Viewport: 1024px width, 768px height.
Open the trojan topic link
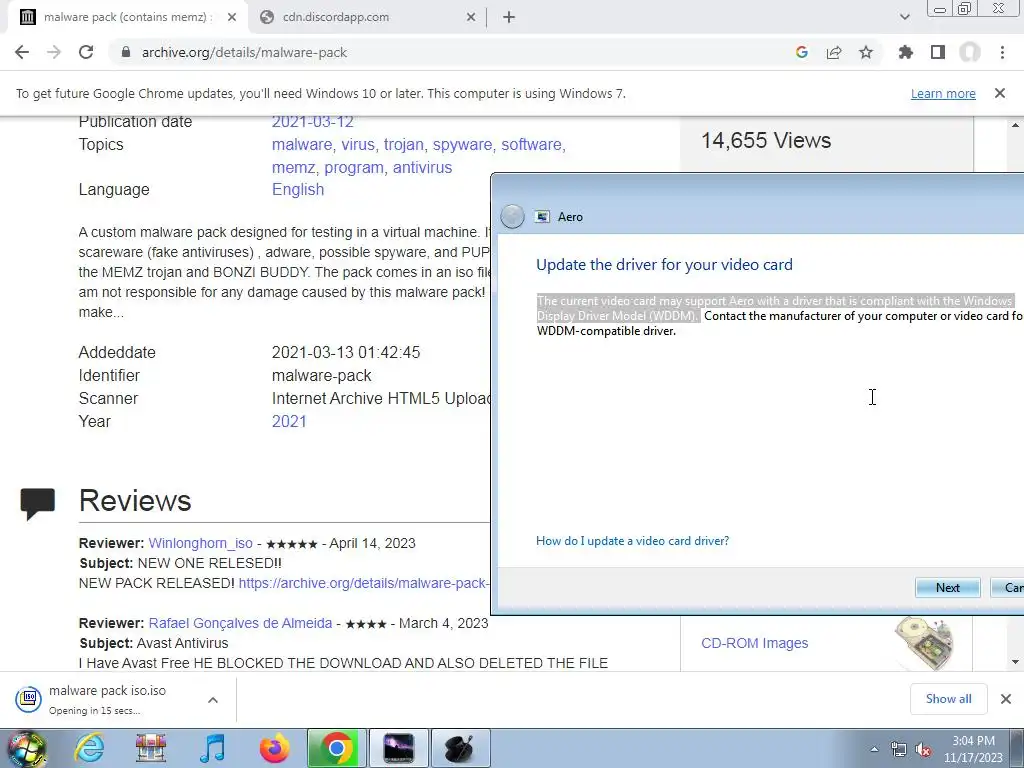pos(404,144)
